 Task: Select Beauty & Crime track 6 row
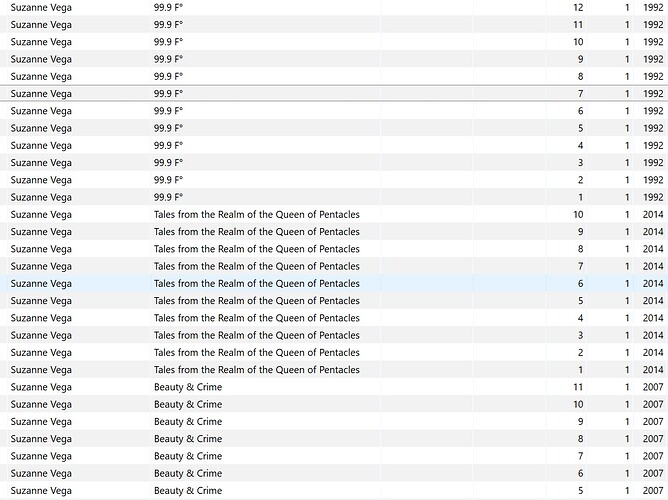[334, 473]
